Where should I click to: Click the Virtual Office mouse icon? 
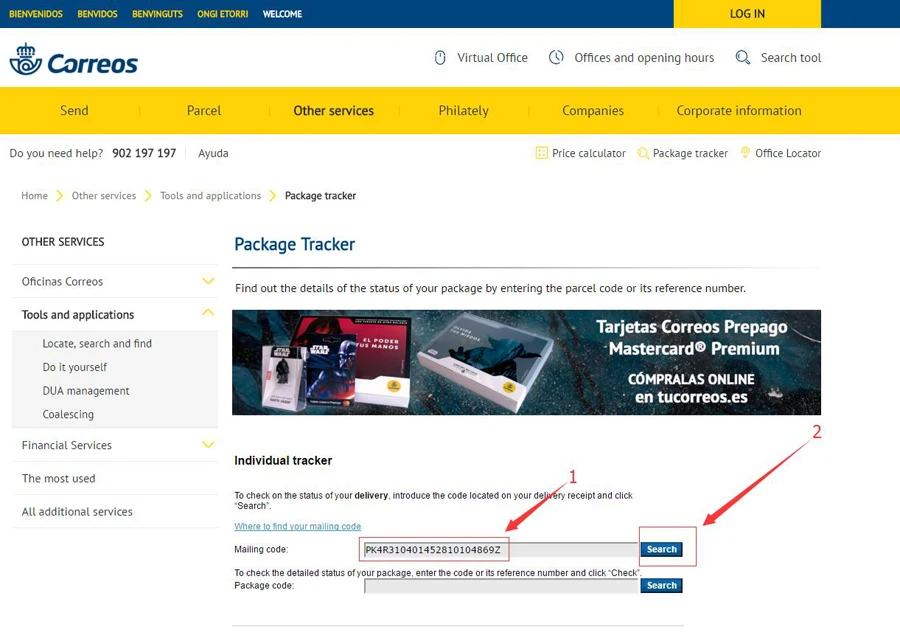[440, 58]
